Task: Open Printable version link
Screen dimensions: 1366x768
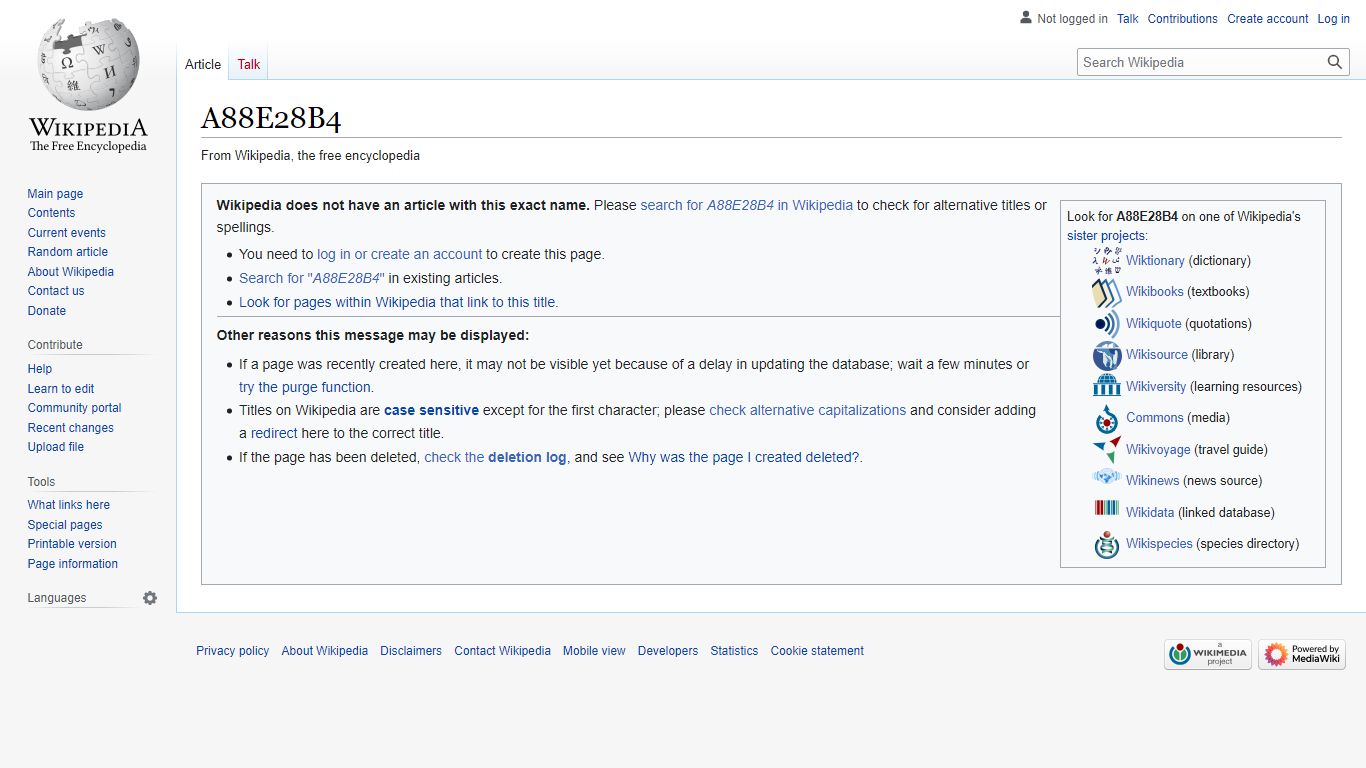Action: click(72, 544)
